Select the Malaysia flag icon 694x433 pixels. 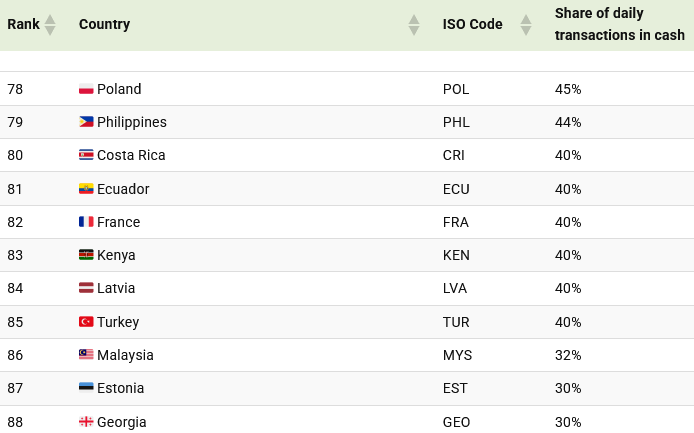click(86, 355)
